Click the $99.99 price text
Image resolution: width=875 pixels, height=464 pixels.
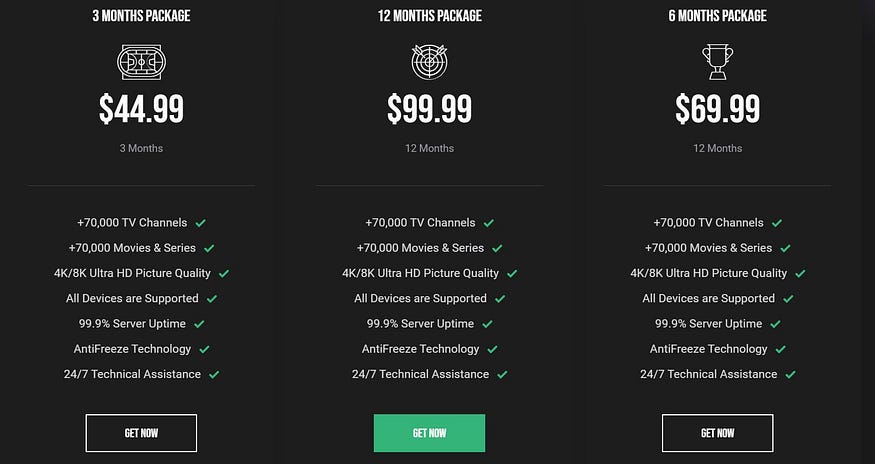pos(429,109)
